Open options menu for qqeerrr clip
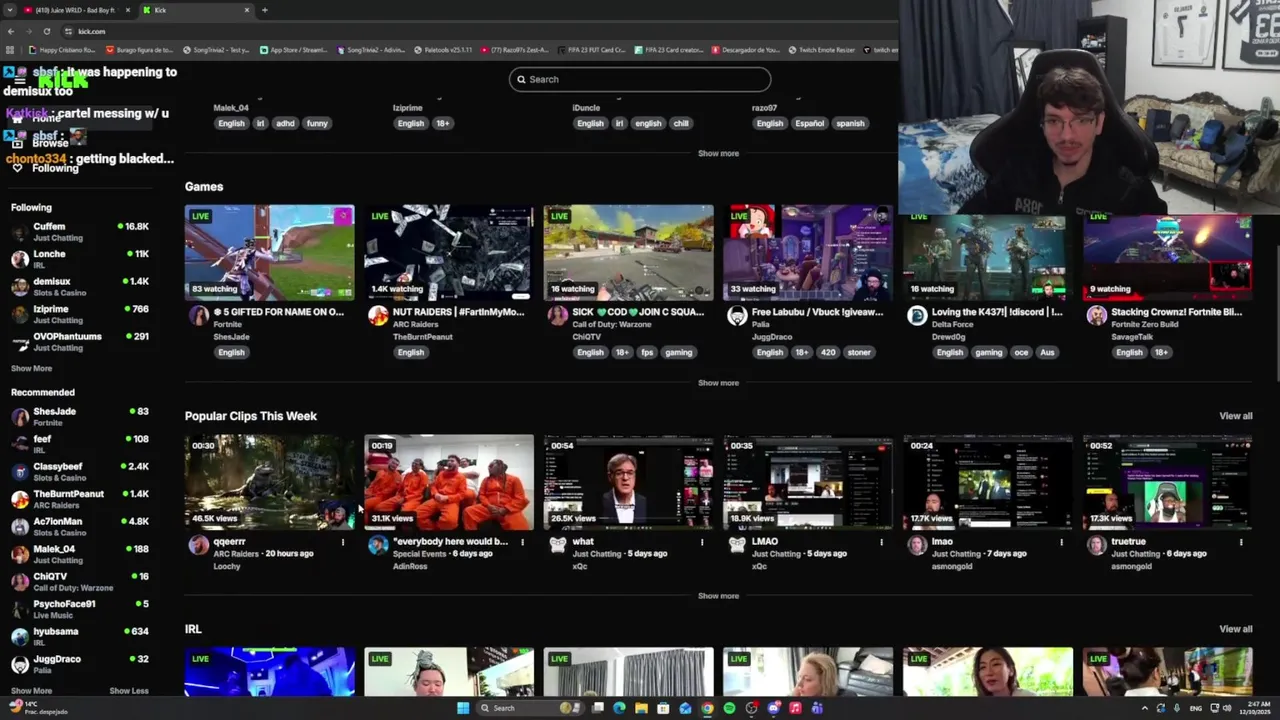This screenshot has width=1280, height=720. click(x=343, y=542)
